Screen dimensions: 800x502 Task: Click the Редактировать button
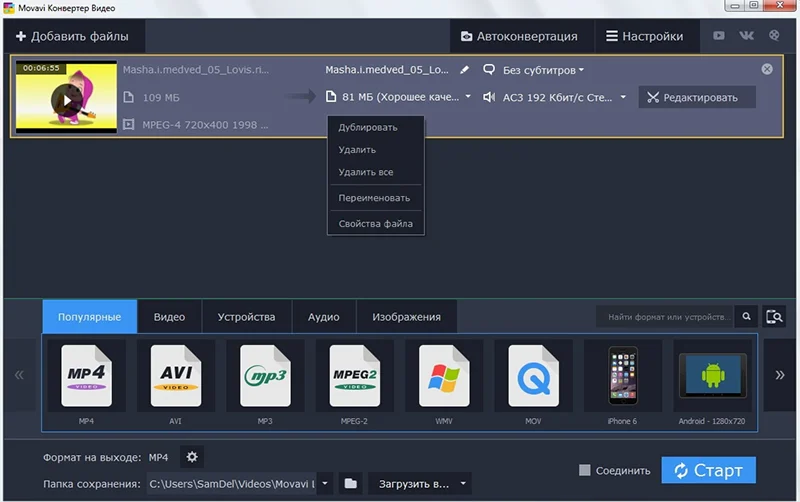[x=697, y=97]
